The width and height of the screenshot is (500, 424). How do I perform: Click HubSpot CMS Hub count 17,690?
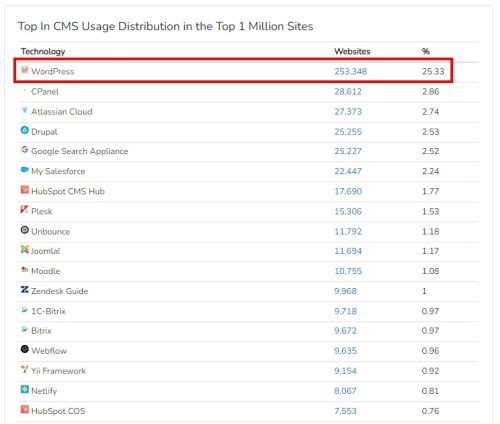[x=348, y=191]
